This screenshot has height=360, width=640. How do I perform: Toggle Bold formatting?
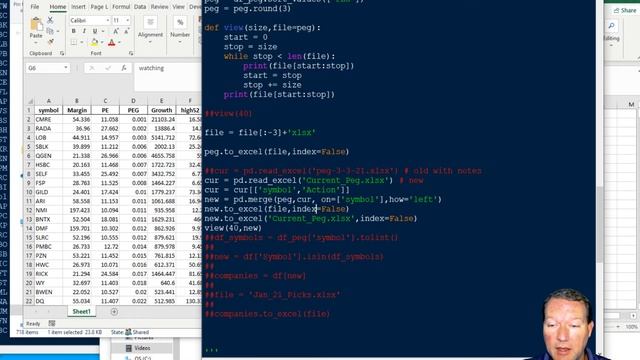[73, 31]
